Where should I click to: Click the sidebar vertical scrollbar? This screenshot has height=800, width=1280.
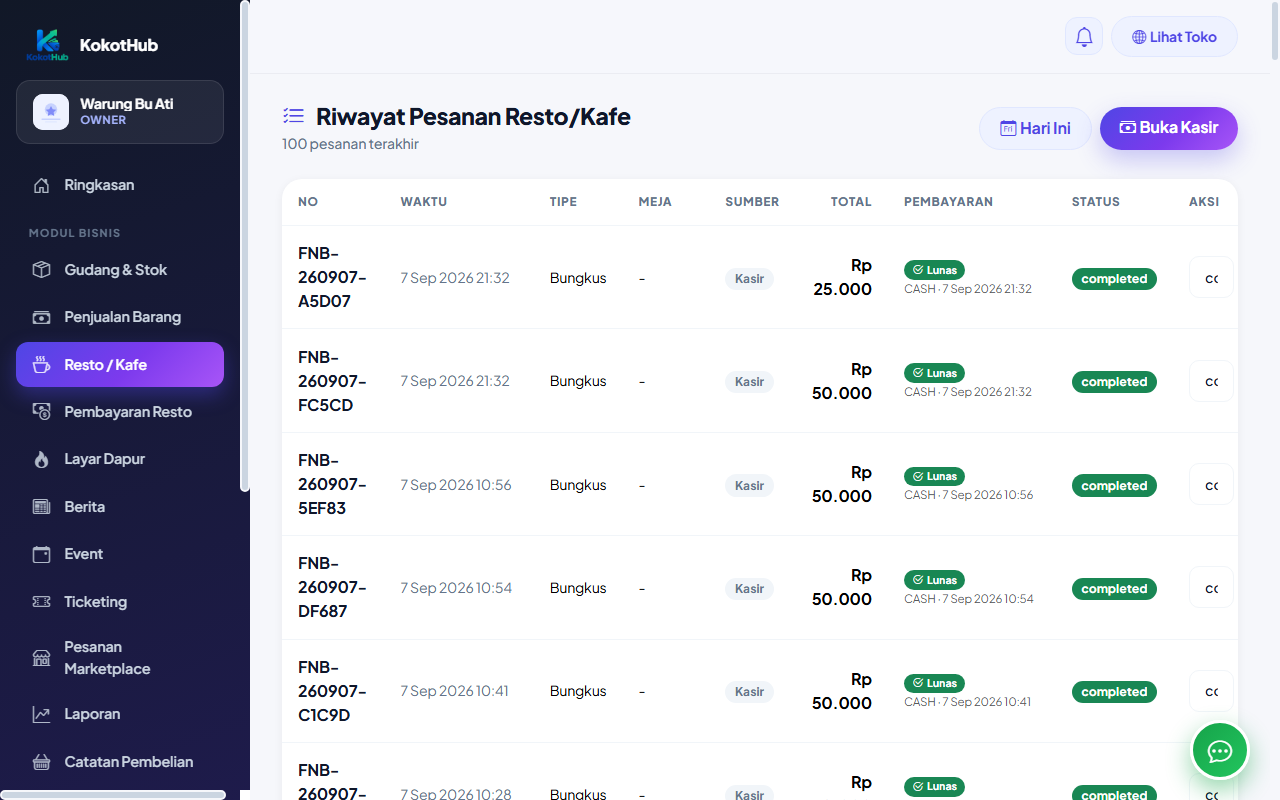[245, 246]
